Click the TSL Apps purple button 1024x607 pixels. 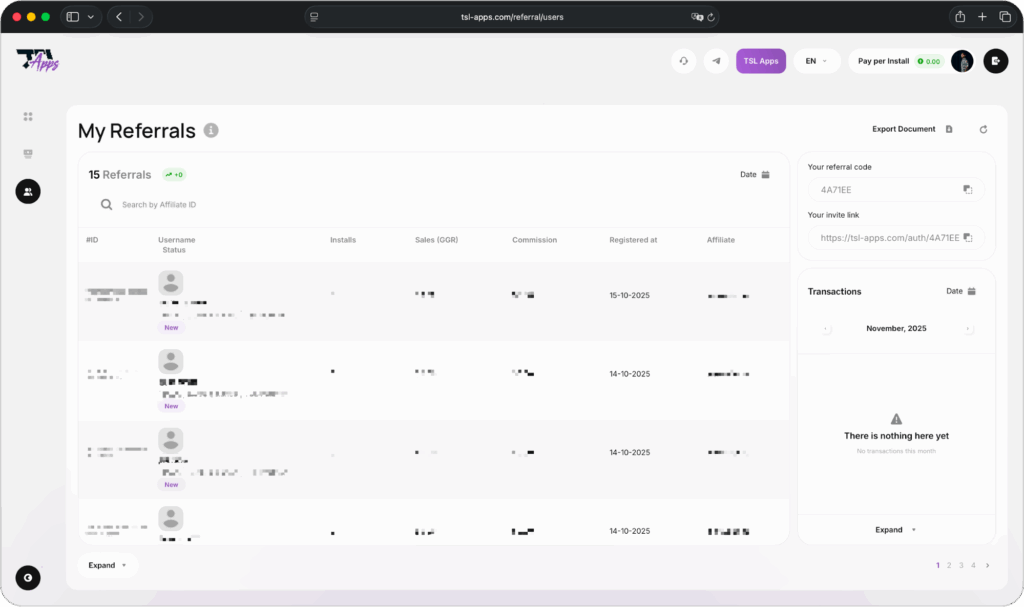761,61
